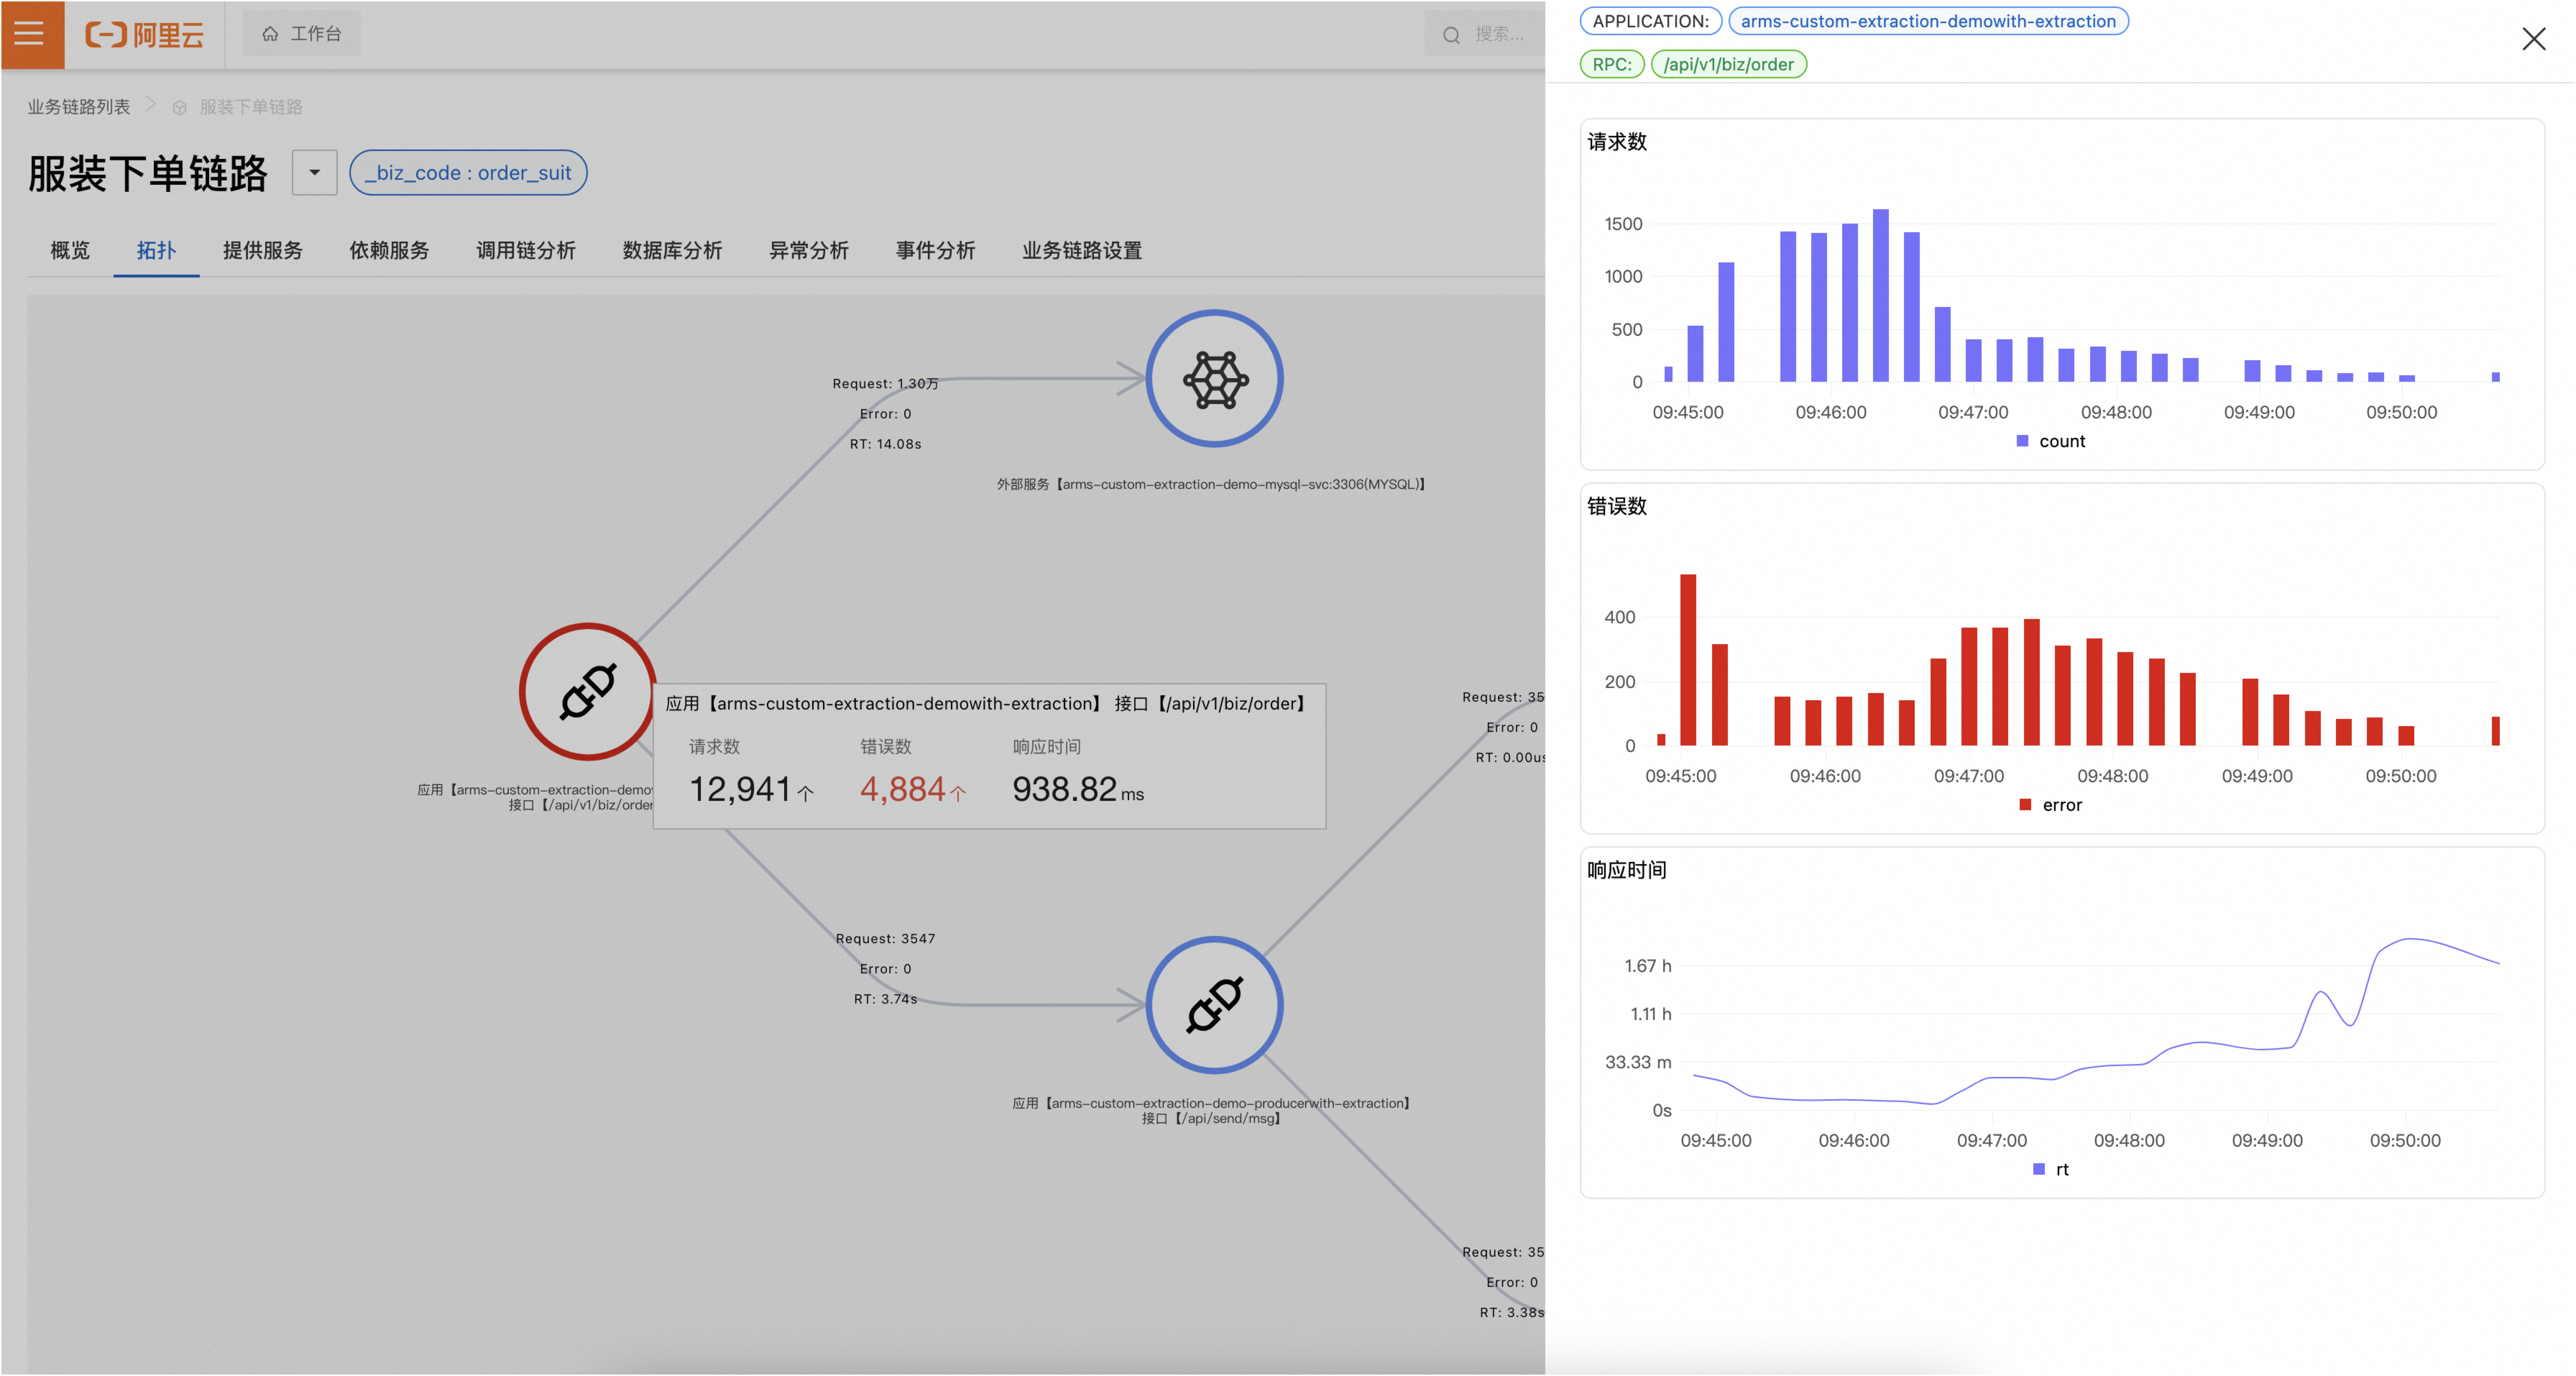Click the 响应时间 chart title

point(1627,870)
